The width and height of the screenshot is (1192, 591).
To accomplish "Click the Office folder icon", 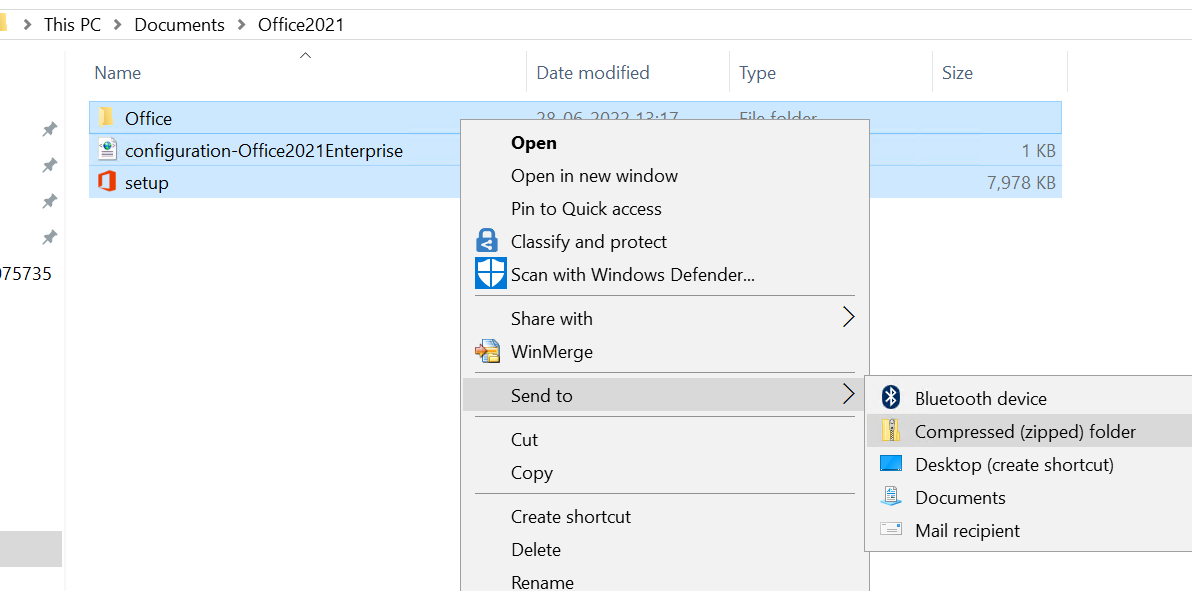I will tap(107, 118).
